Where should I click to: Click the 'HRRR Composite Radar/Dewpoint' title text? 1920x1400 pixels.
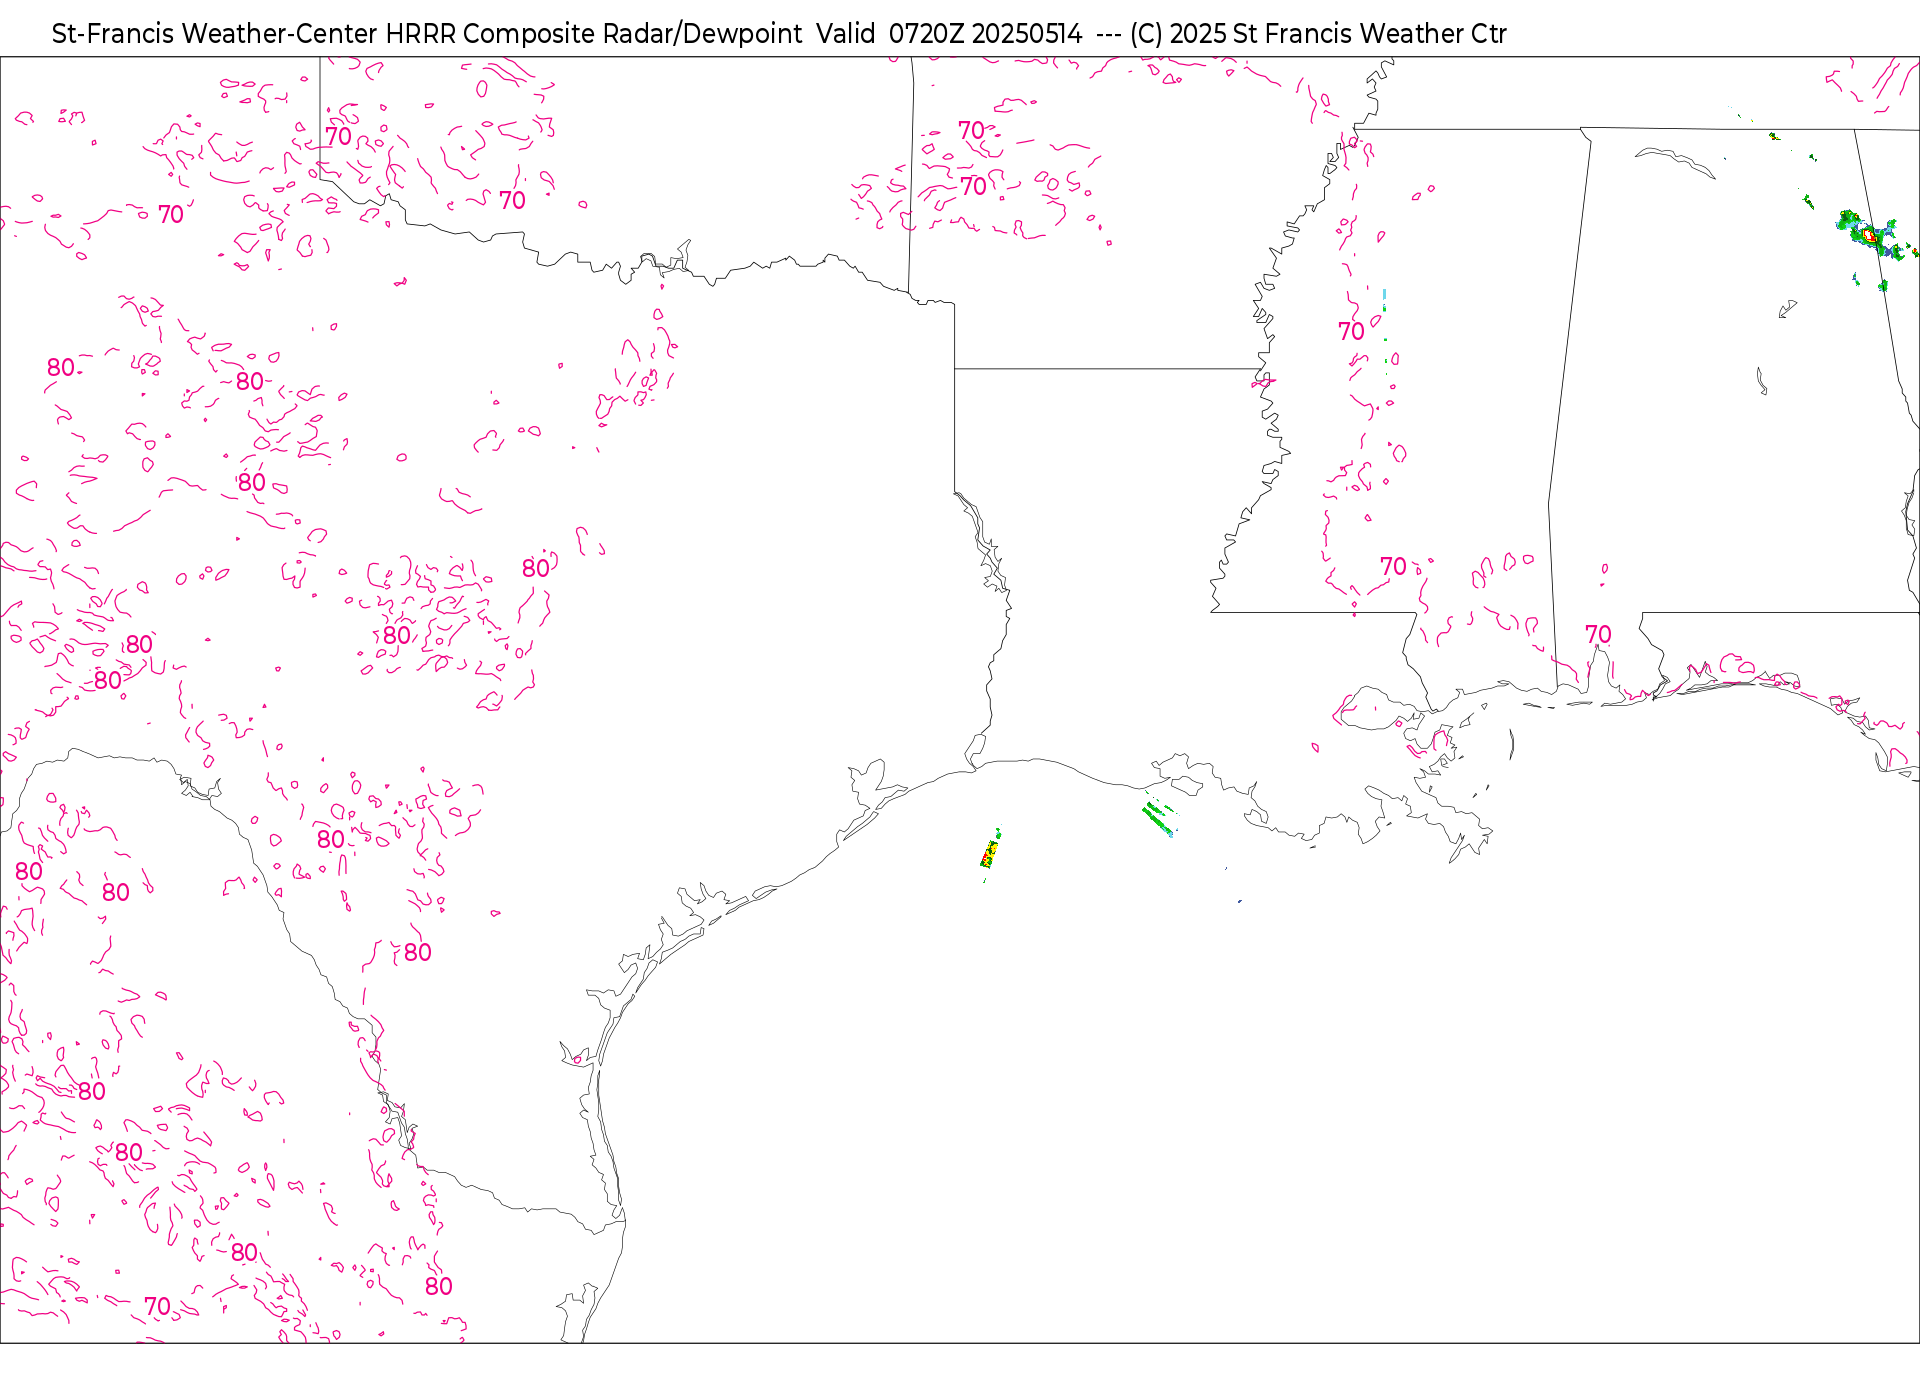click(x=594, y=34)
